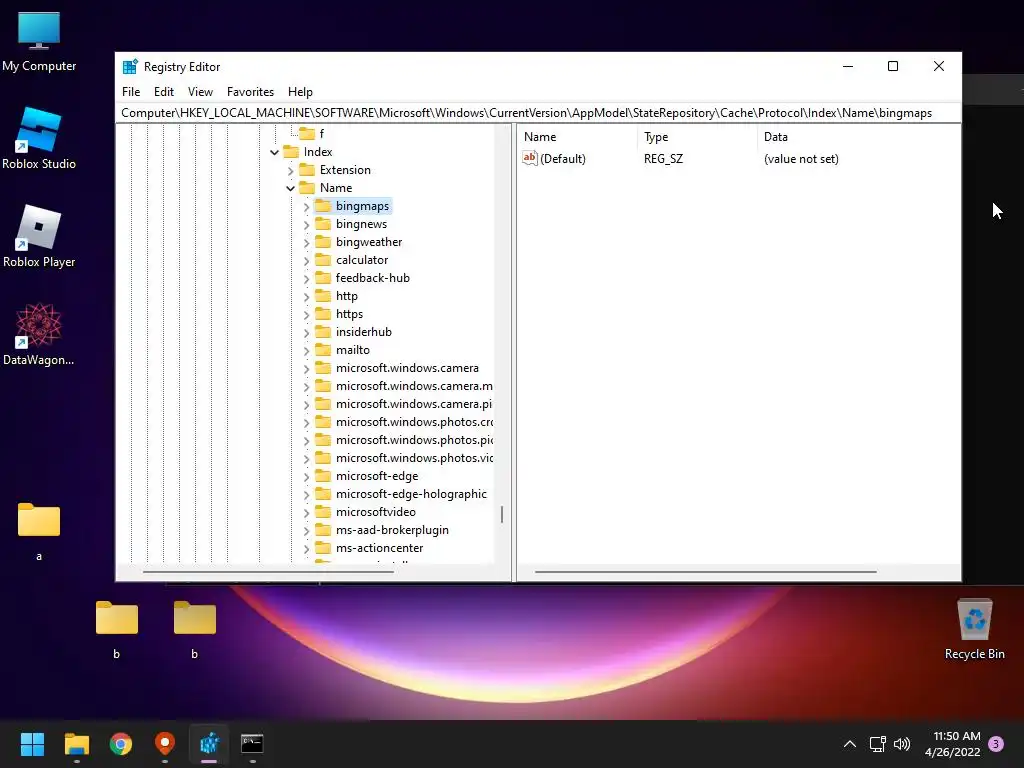Open the notification badge showing 3

coord(996,743)
